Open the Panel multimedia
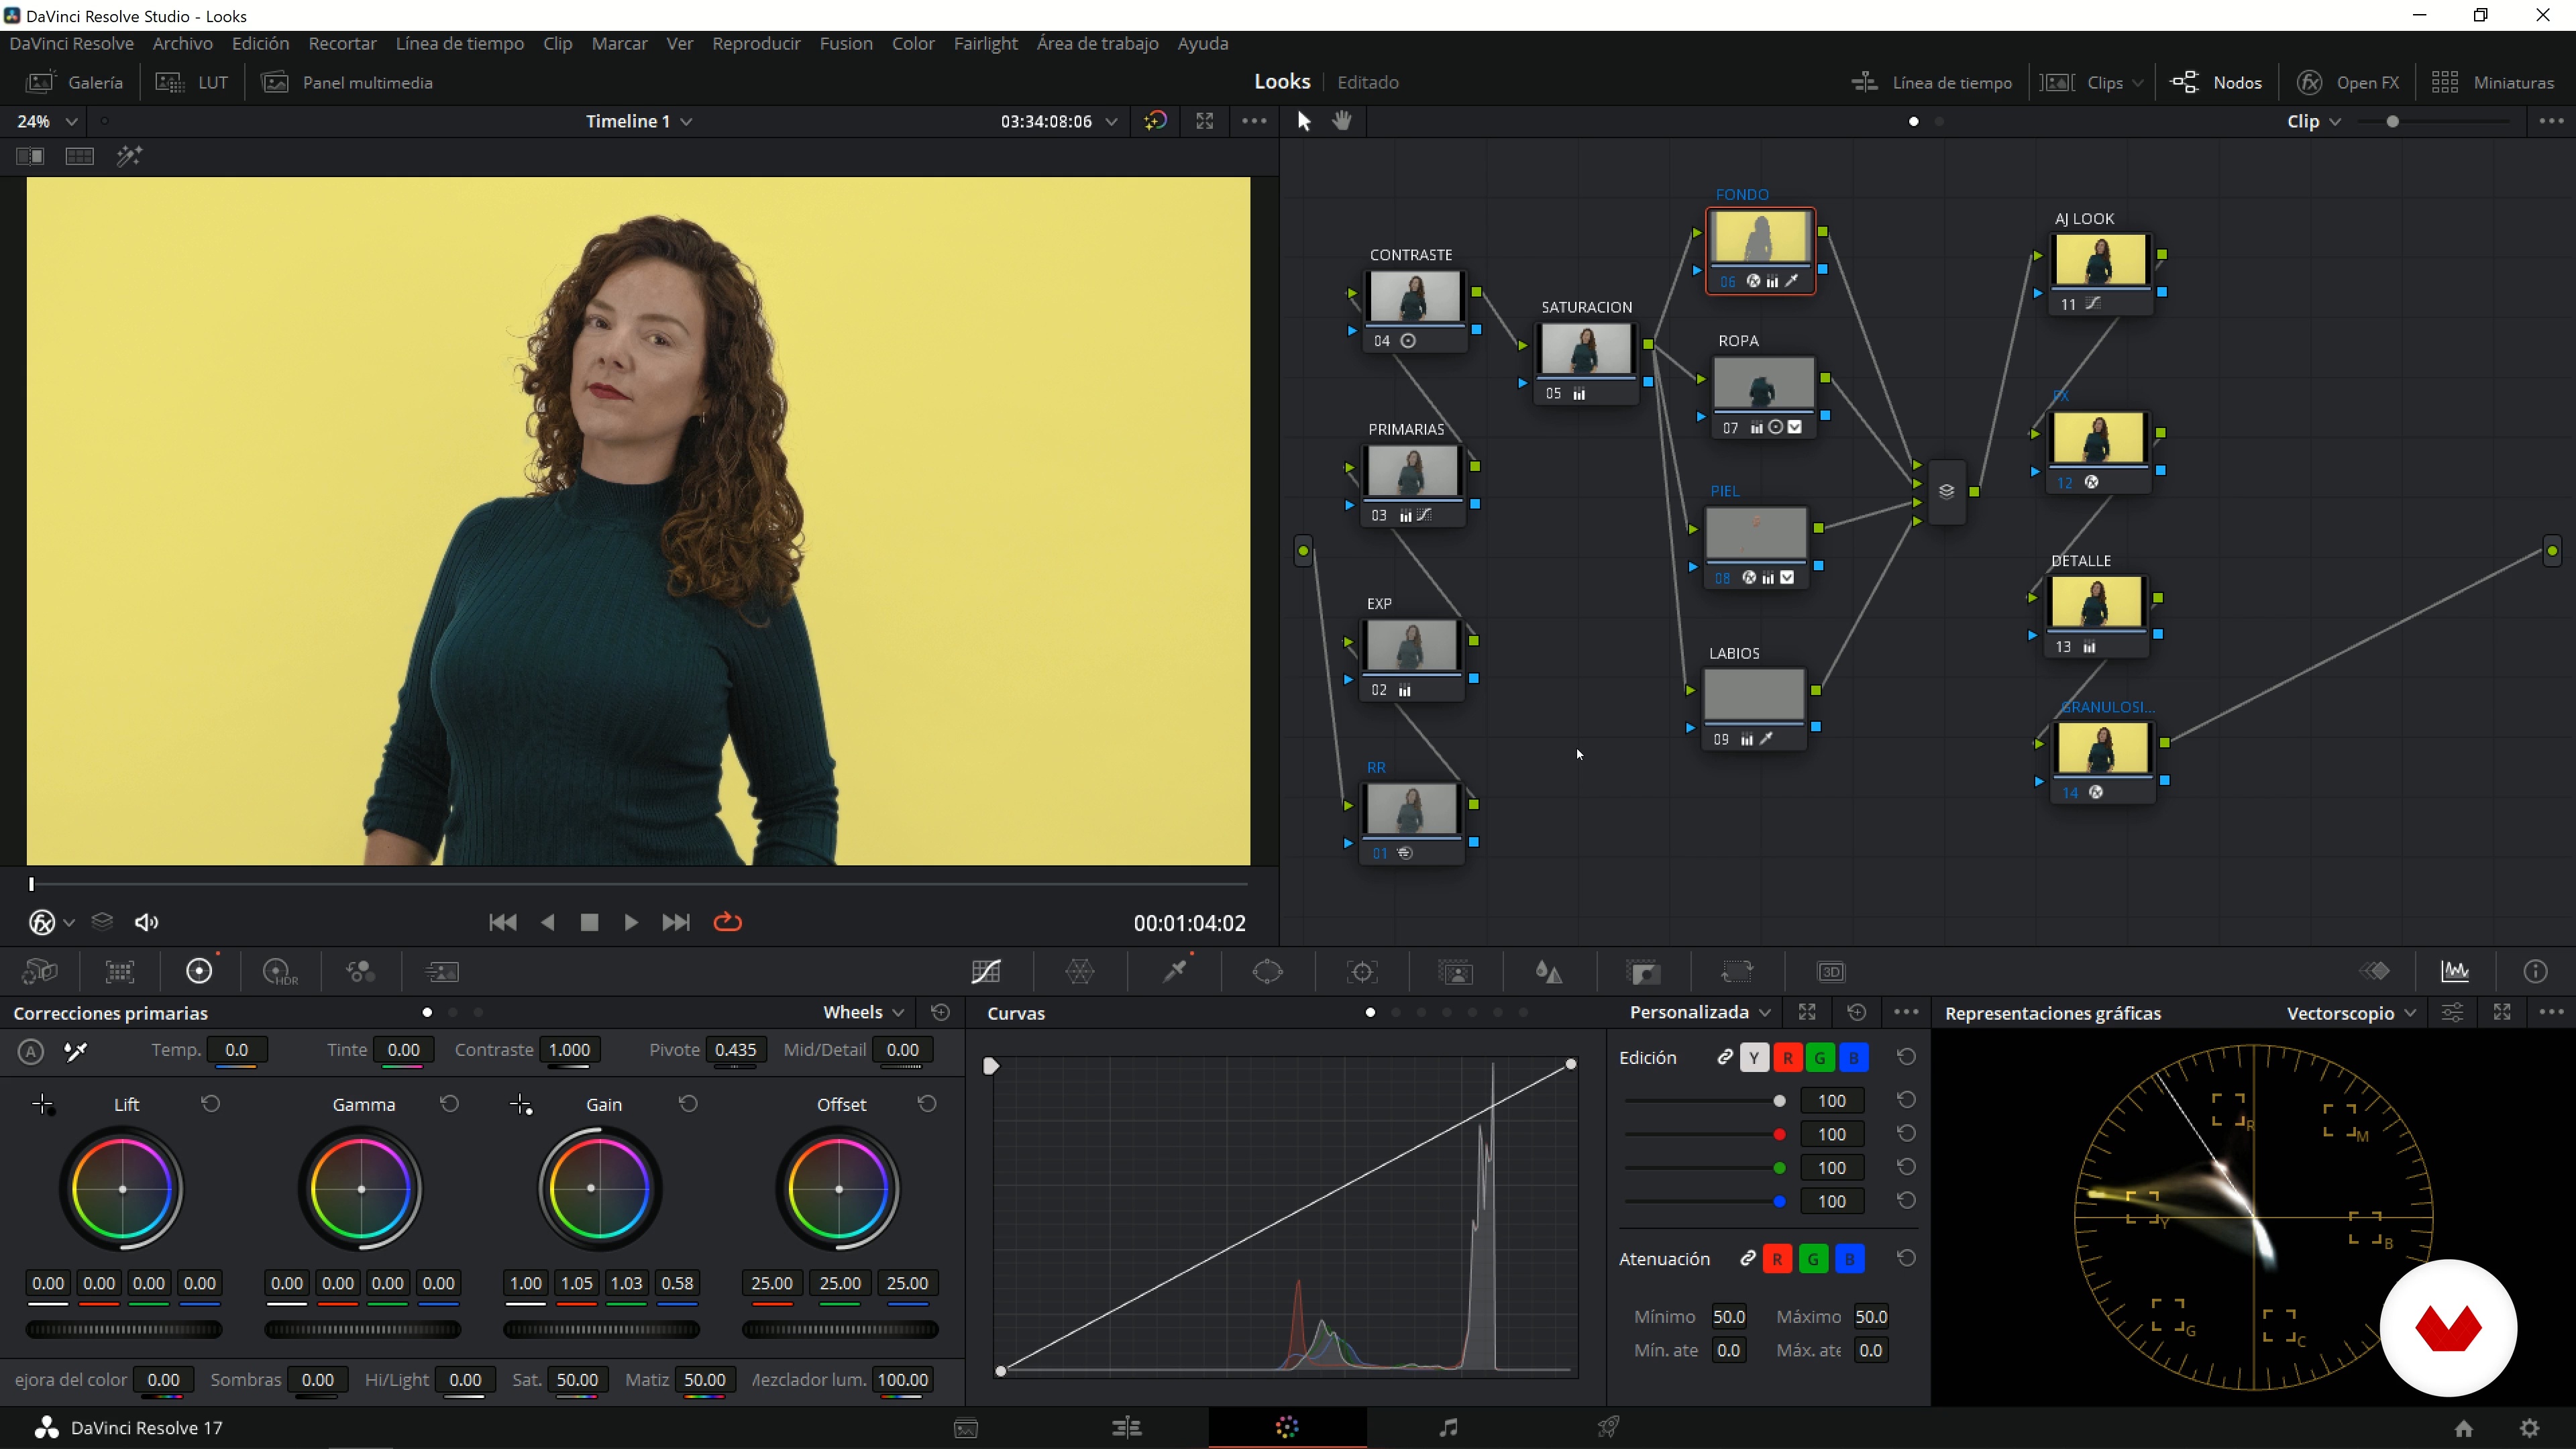This screenshot has height=1449, width=2576. tap(347, 82)
